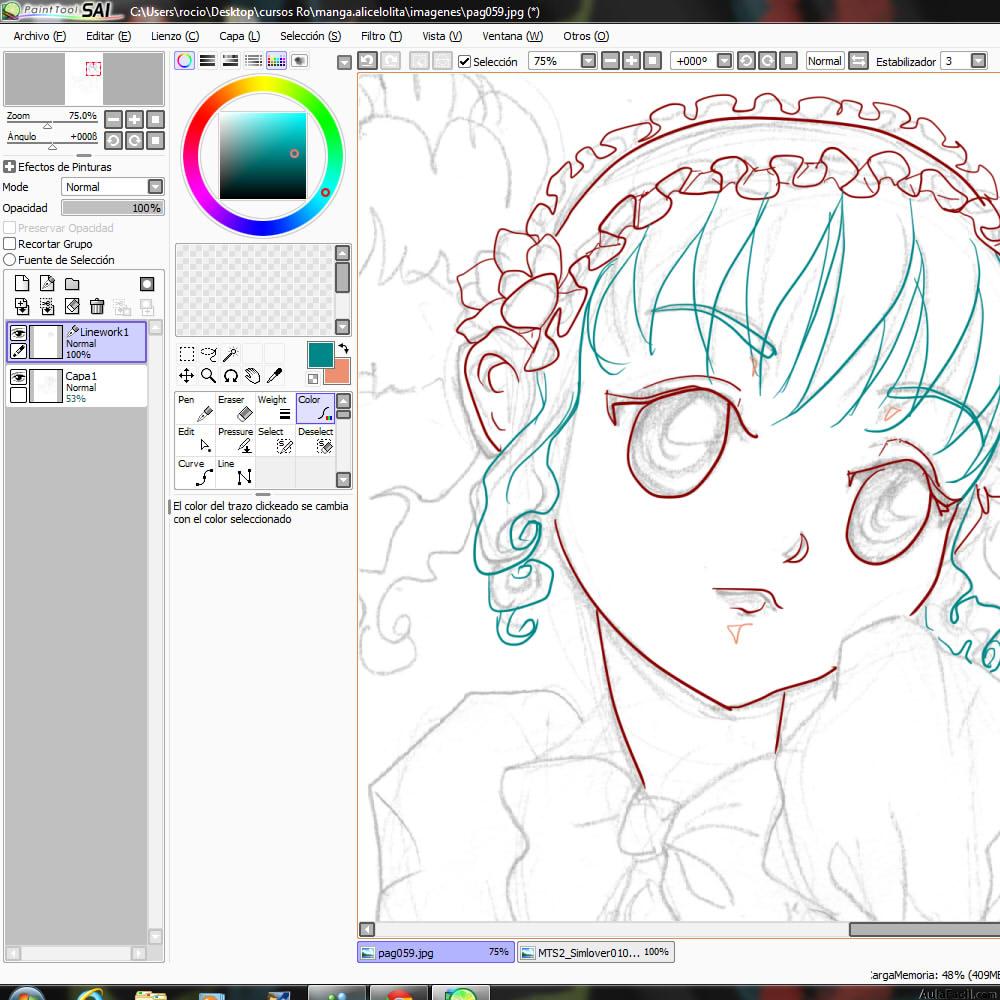Open the Capa menu
Viewport: 1000px width, 1000px height.
click(240, 36)
